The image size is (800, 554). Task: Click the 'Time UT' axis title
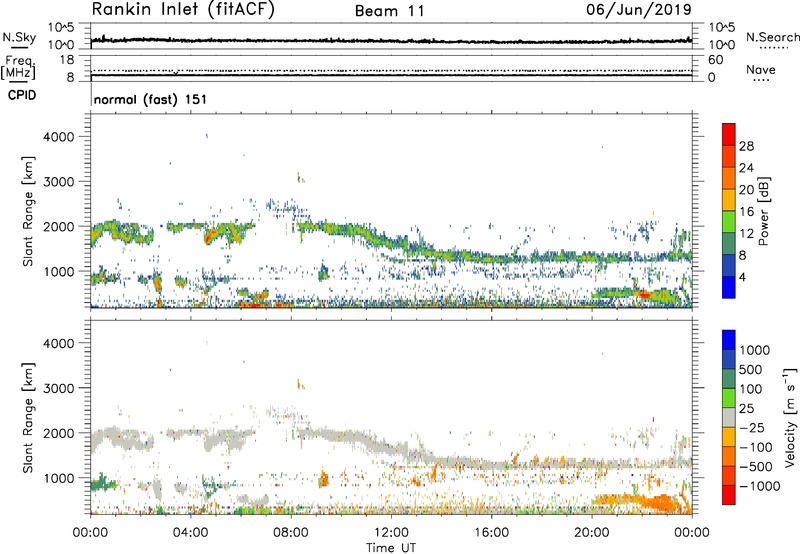[391, 547]
